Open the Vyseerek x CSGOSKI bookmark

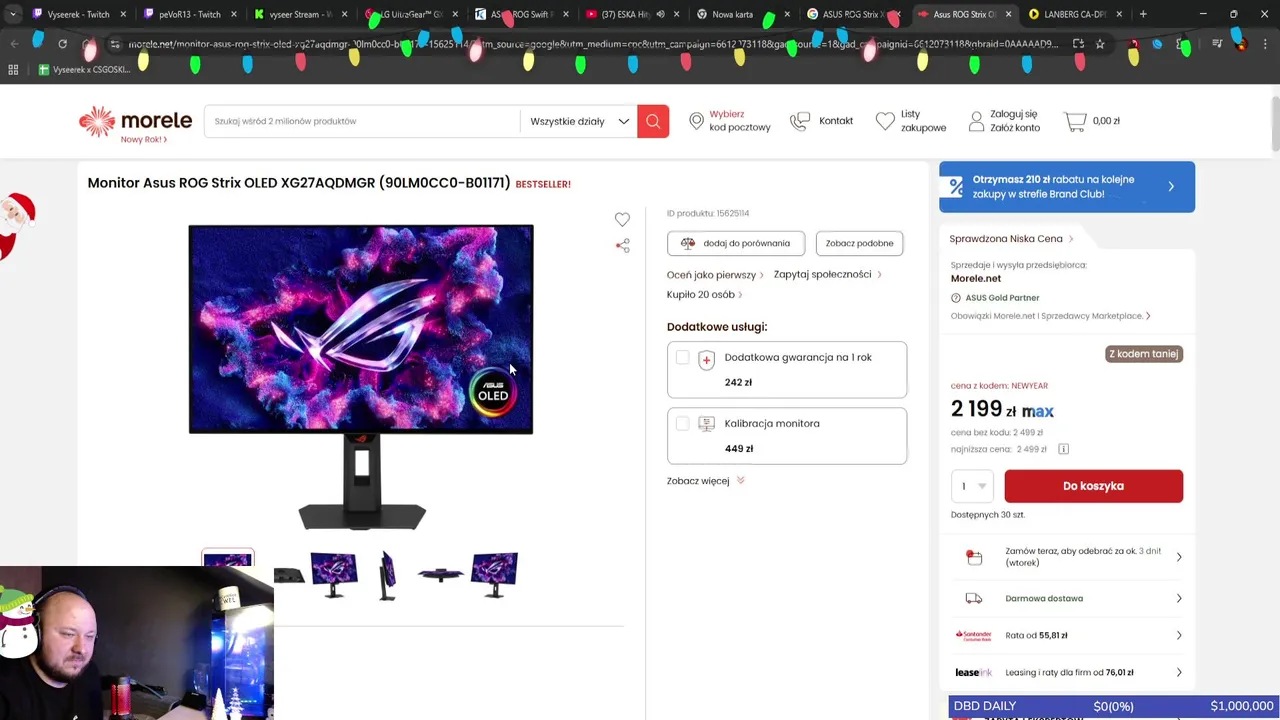point(85,70)
